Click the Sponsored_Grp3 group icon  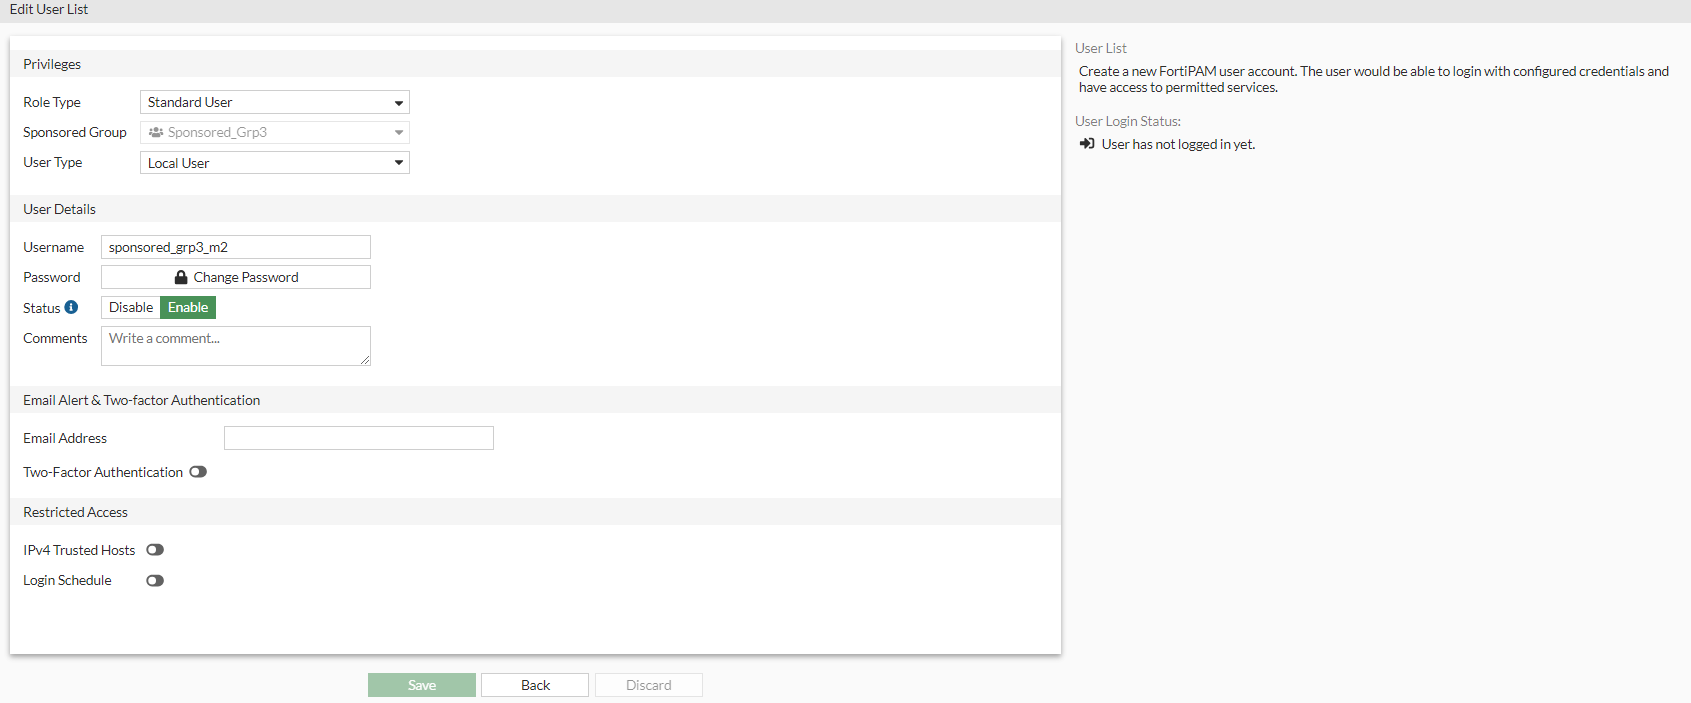tap(156, 132)
